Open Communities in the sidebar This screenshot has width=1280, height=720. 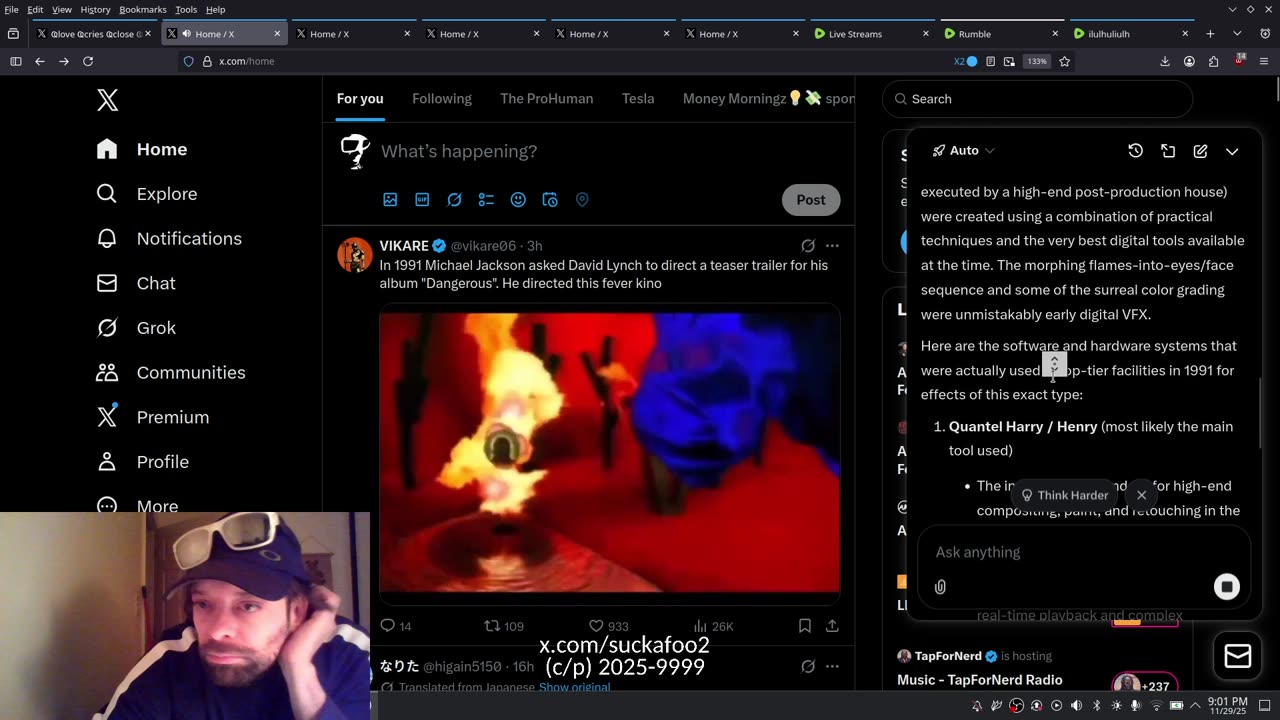[170, 372]
